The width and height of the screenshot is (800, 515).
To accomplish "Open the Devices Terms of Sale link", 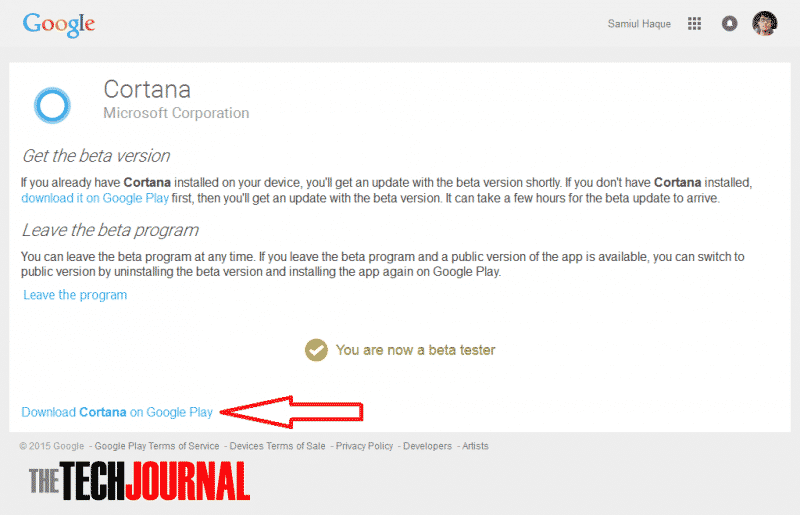I will pyautogui.click(x=277, y=446).
